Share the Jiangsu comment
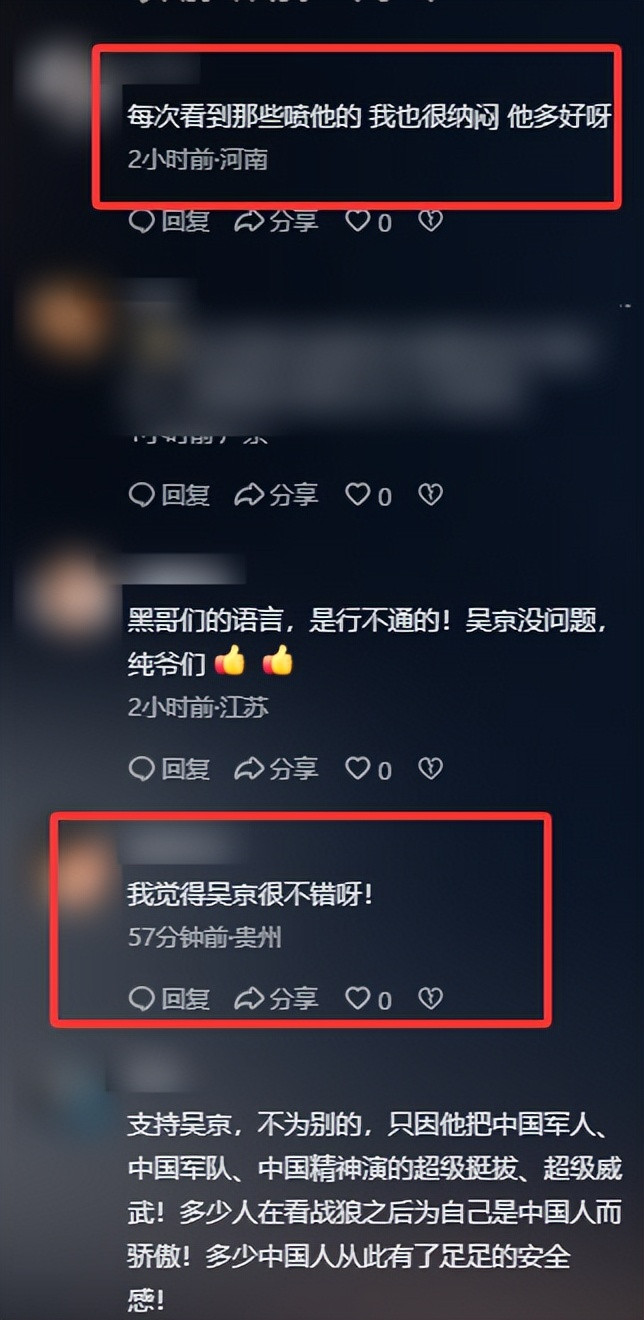The height and width of the screenshot is (1320, 644). [276, 768]
